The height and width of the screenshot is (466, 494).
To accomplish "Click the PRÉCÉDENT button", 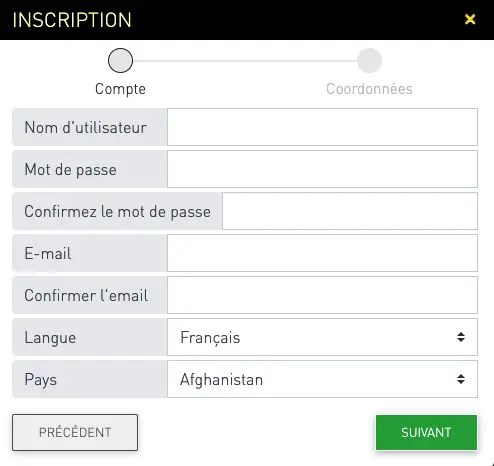I will [75, 432].
